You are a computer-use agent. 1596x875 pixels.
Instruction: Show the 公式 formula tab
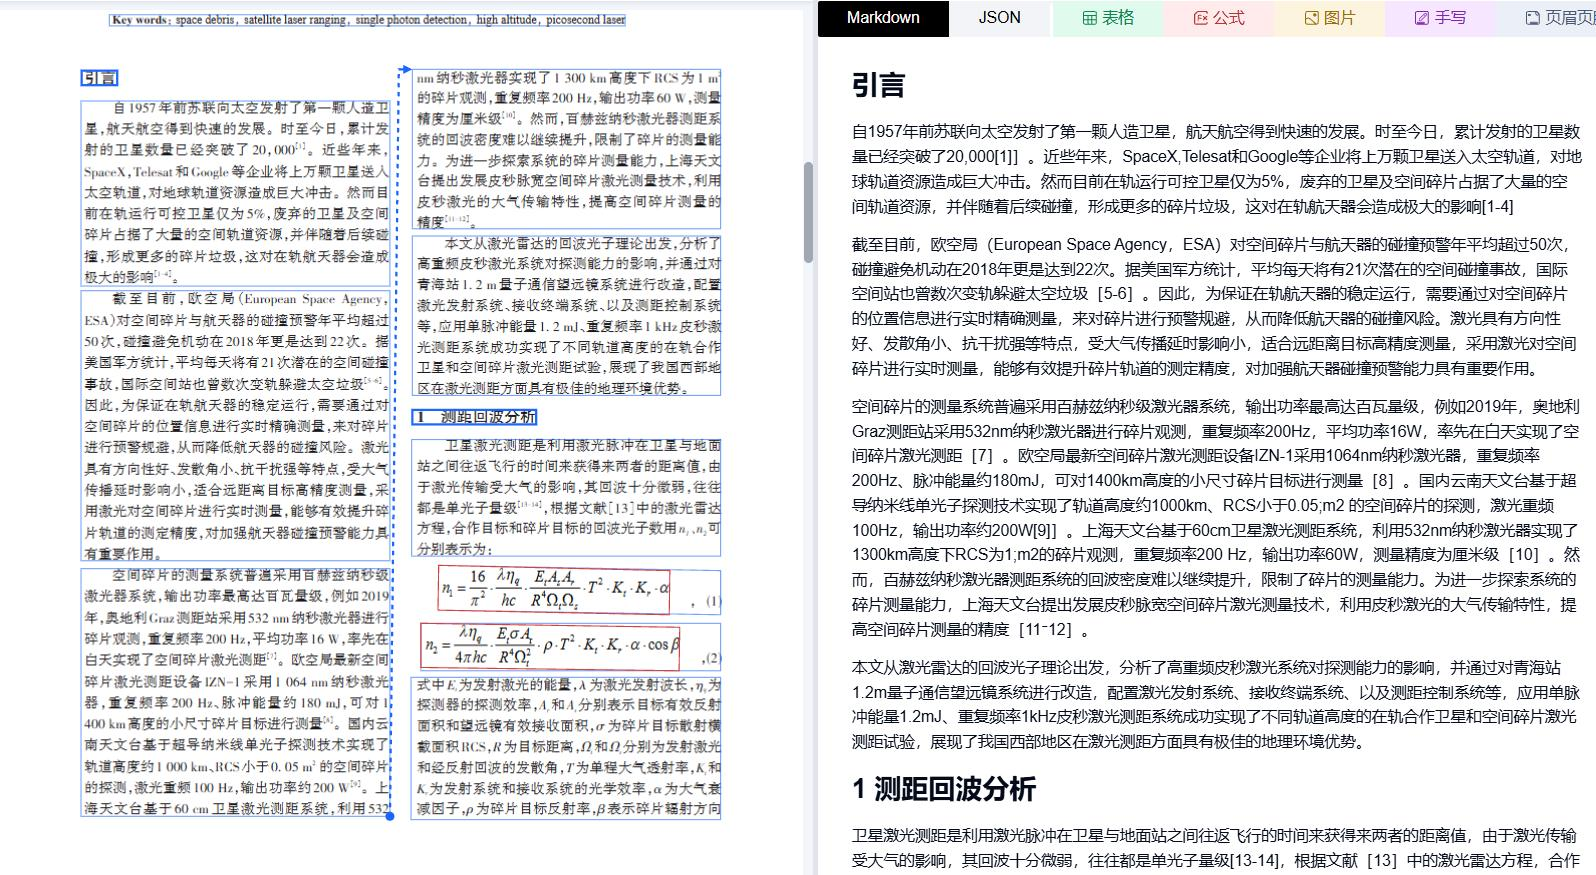(1218, 18)
